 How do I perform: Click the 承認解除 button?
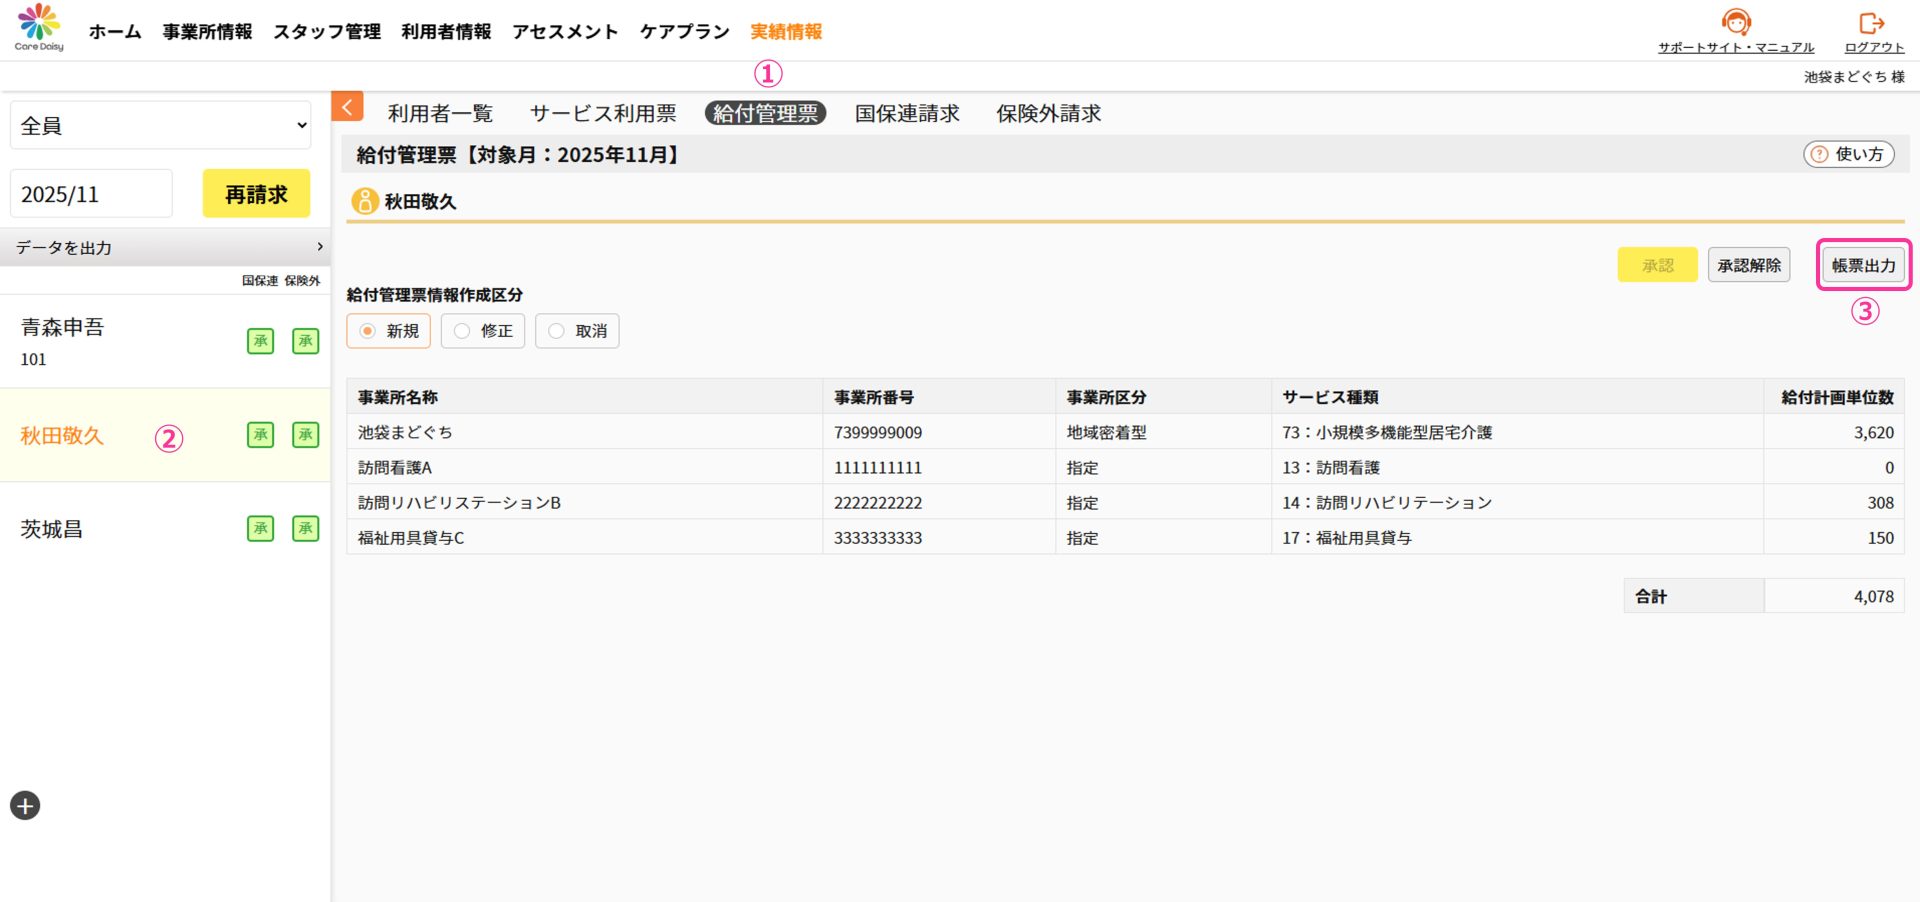[x=1749, y=265]
